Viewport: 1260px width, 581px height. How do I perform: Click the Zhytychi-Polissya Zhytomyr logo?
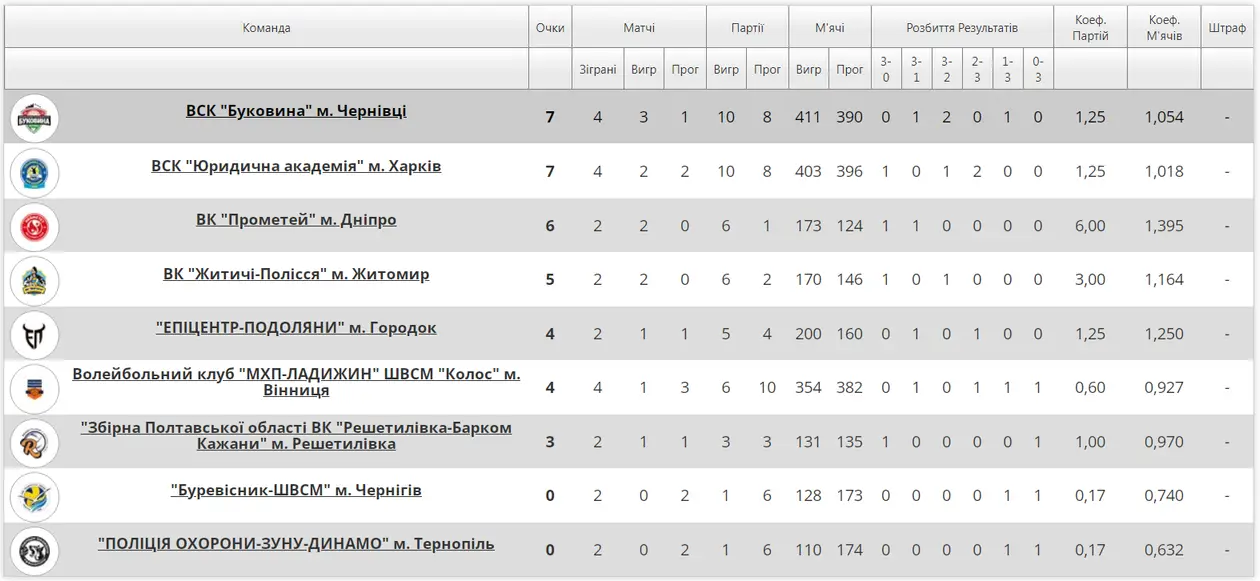pos(35,281)
